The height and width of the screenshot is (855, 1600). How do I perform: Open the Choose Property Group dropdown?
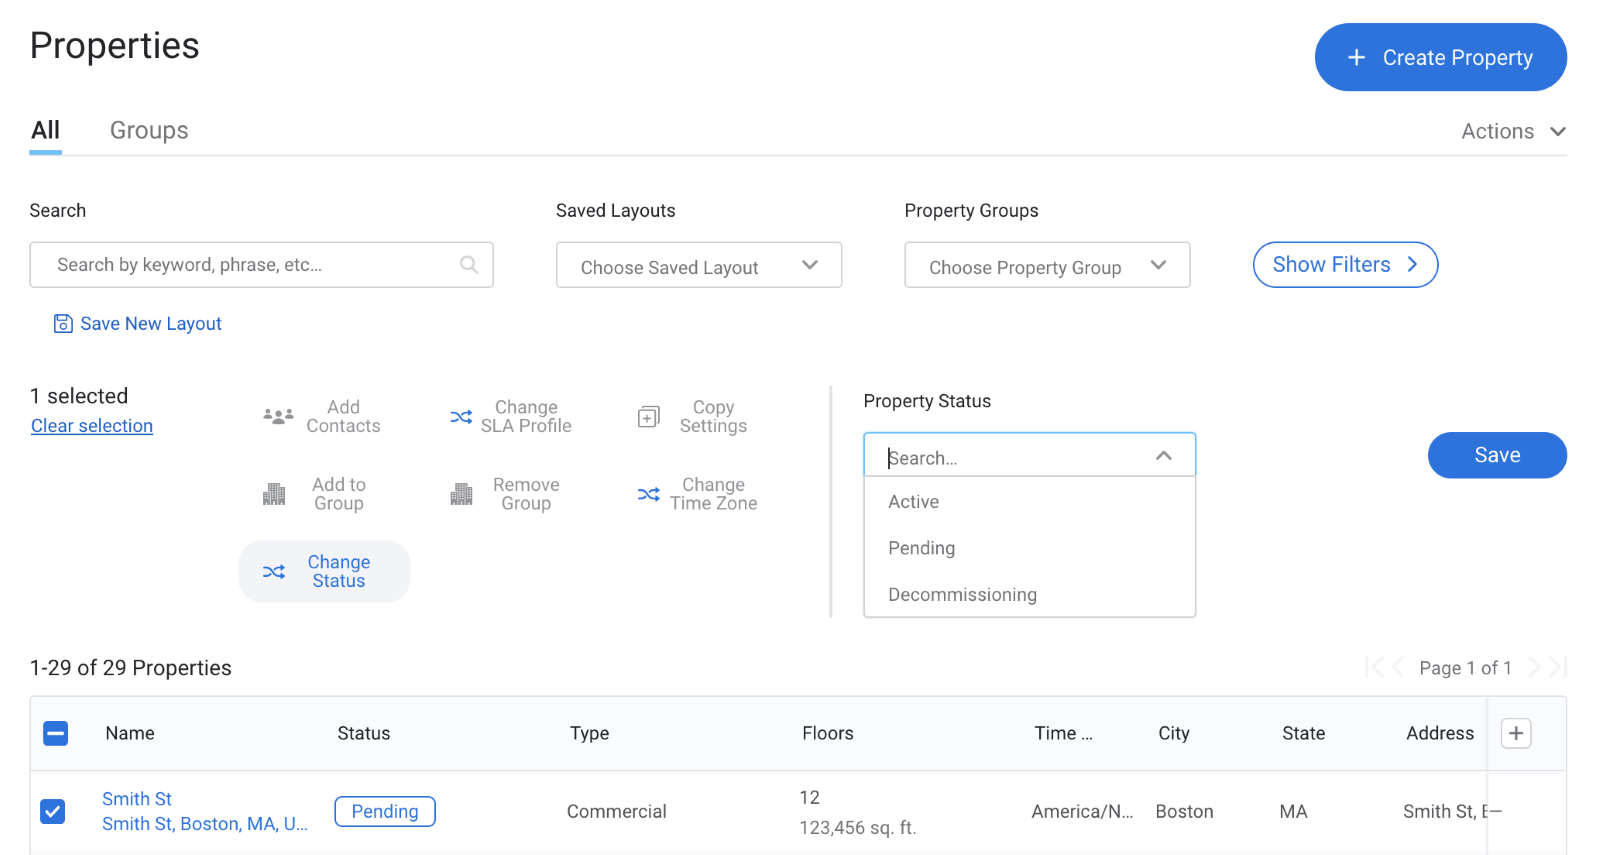point(1046,266)
